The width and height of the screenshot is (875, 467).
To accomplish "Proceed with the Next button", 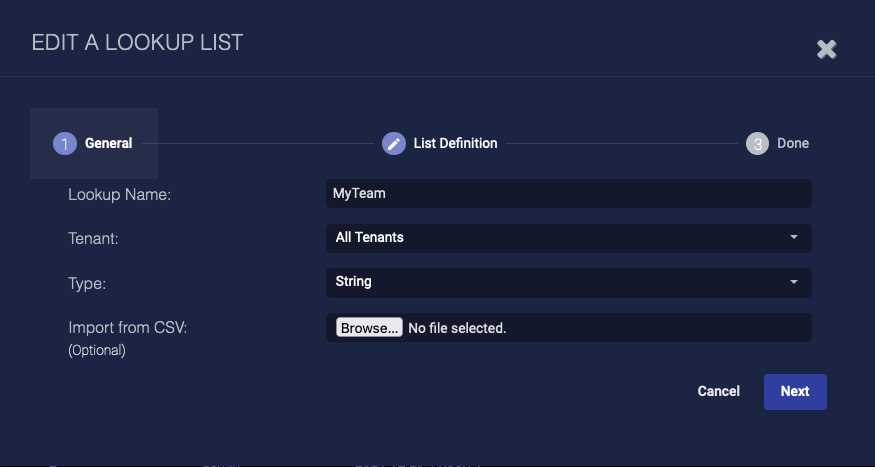I will point(795,391).
